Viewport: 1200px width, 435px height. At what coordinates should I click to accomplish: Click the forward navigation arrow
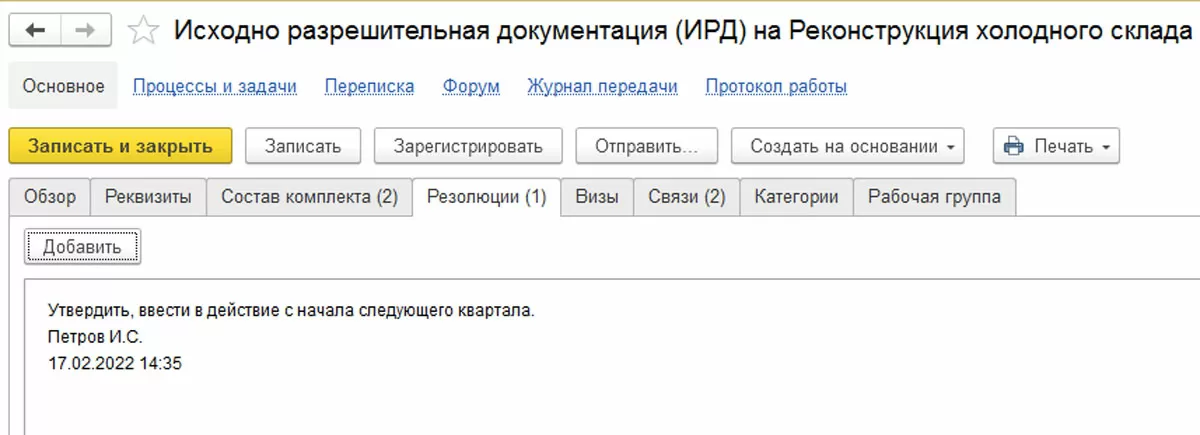86,31
